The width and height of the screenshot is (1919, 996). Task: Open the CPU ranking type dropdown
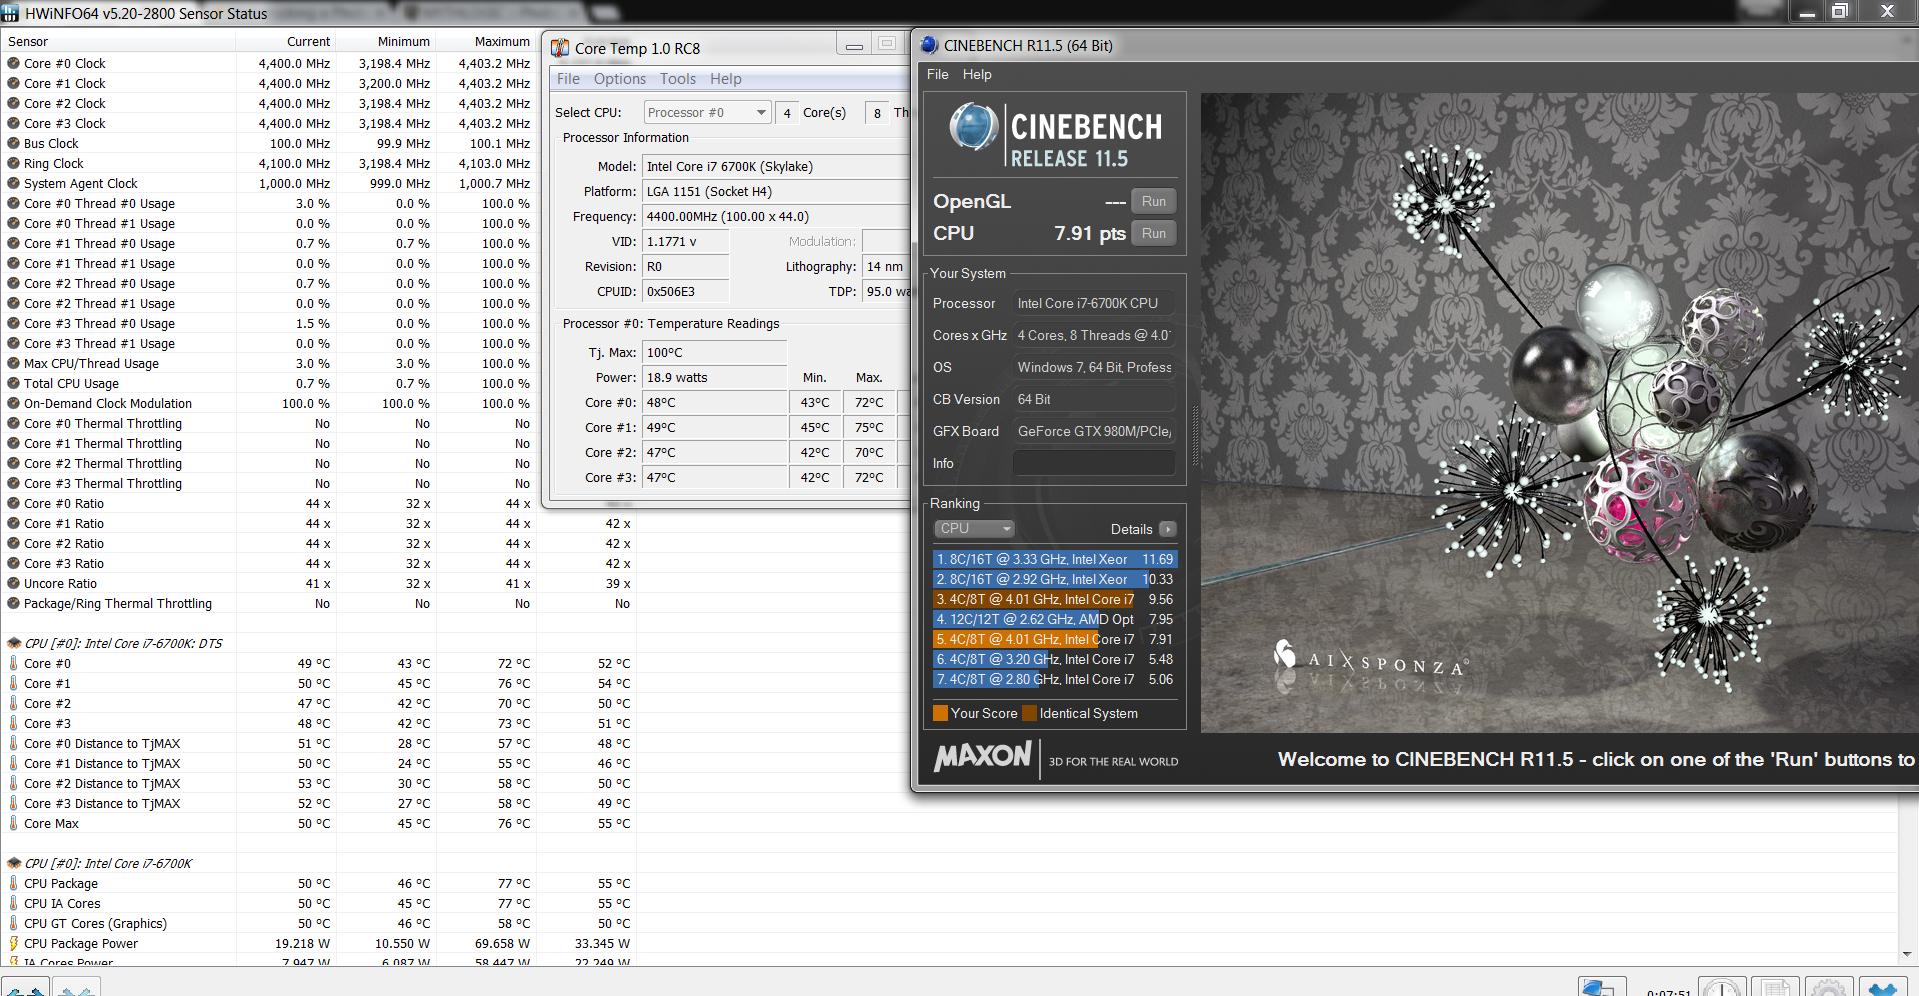click(x=973, y=529)
